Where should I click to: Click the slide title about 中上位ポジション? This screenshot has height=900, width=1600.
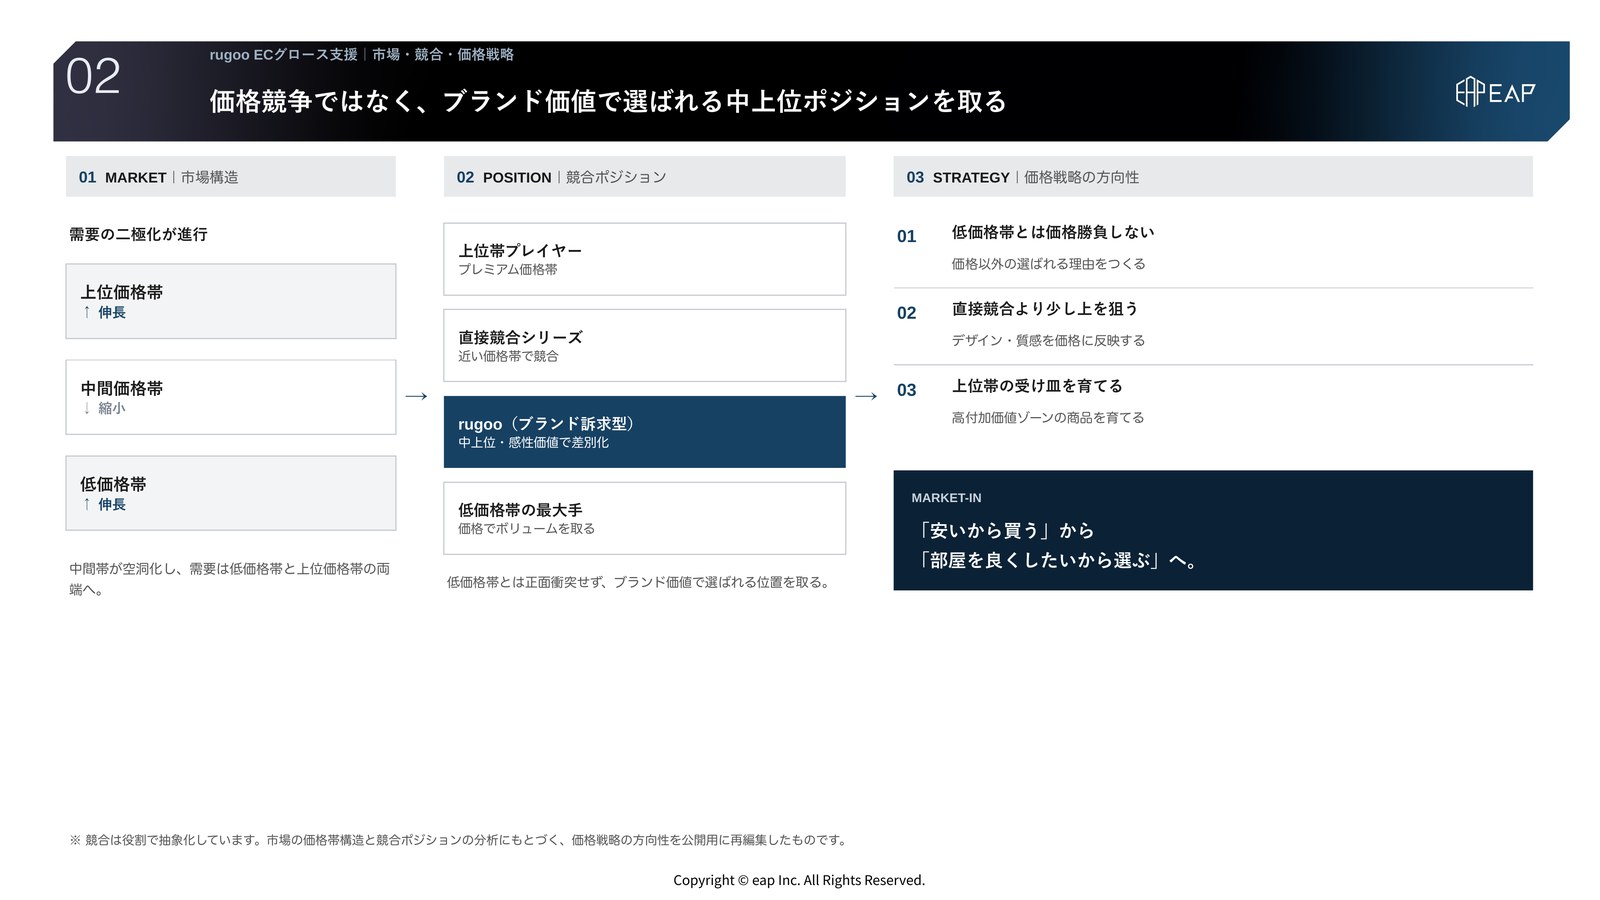pyautogui.click(x=608, y=101)
